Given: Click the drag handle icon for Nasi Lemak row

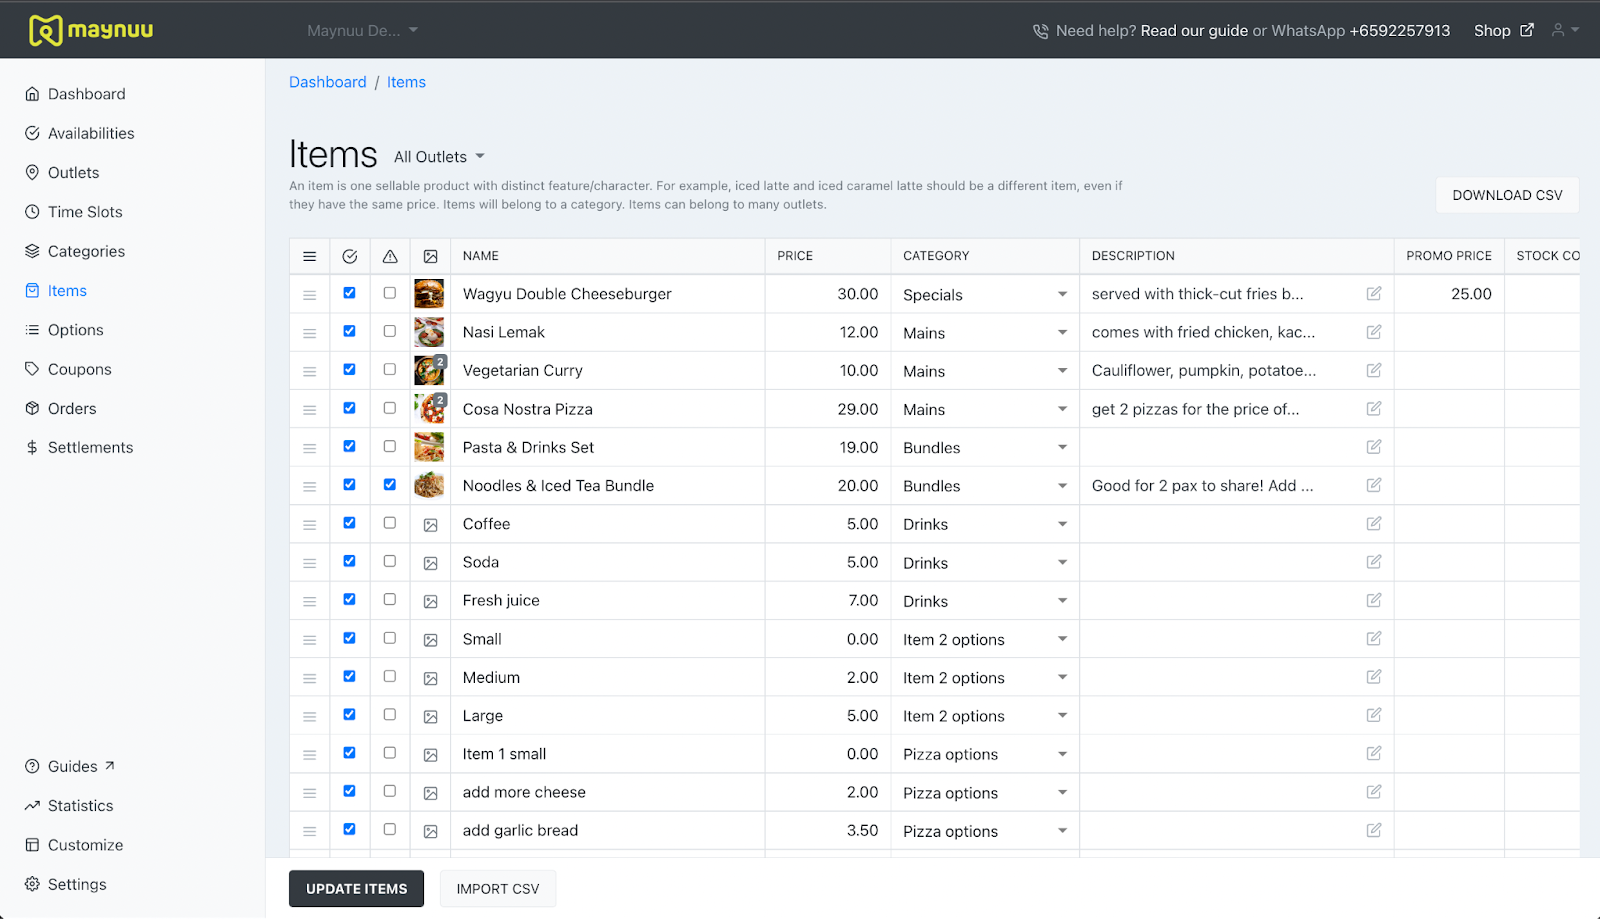Looking at the screenshot, I should point(310,333).
